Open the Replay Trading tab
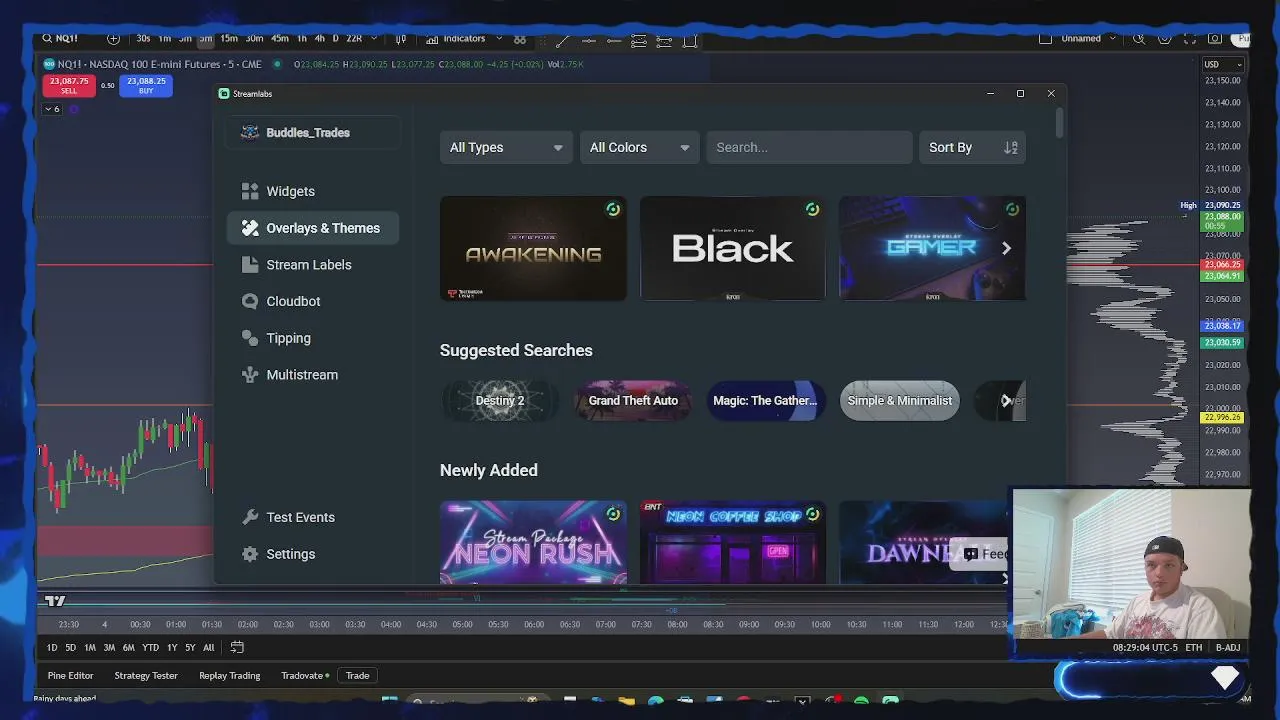 tap(230, 676)
